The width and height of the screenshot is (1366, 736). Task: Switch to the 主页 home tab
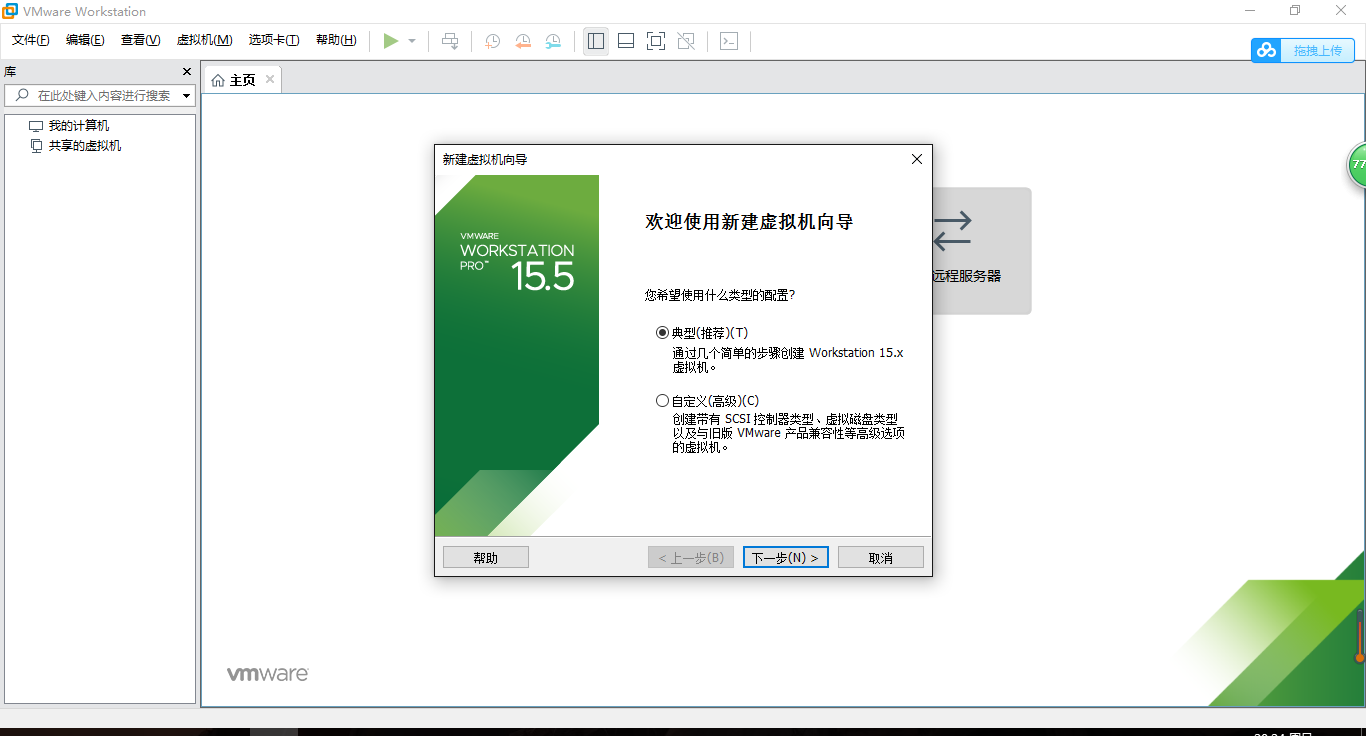coord(243,80)
